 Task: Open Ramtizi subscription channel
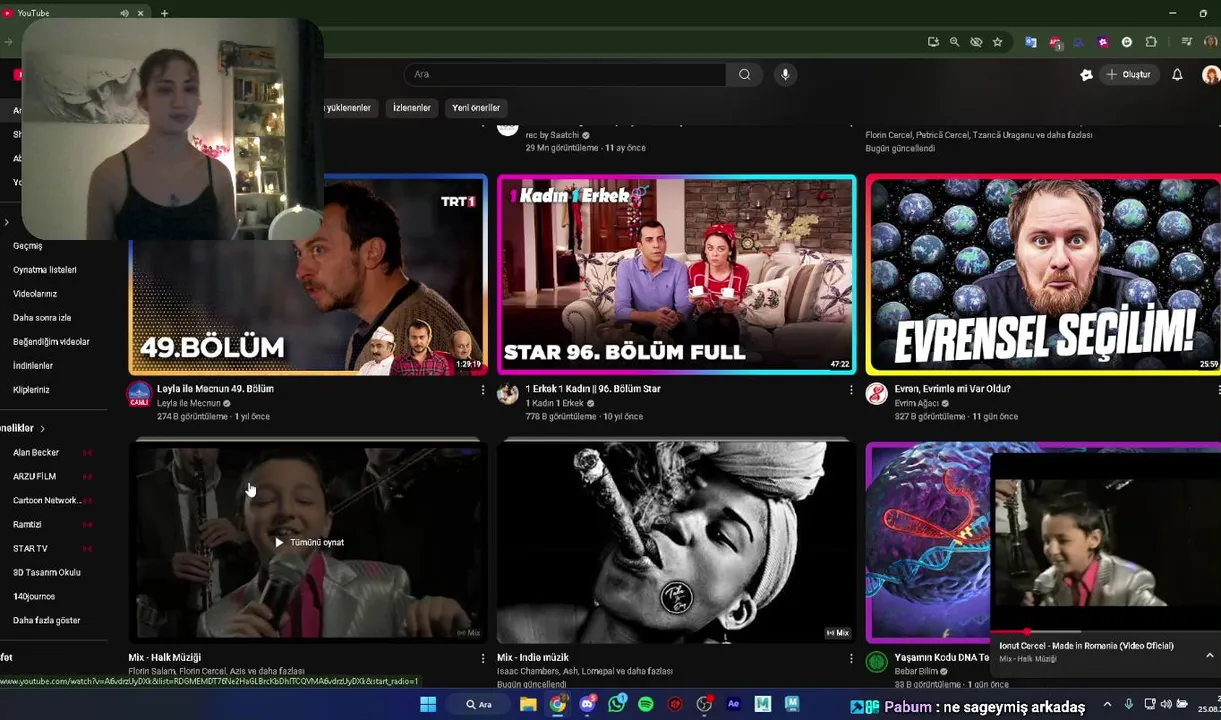(x=27, y=525)
